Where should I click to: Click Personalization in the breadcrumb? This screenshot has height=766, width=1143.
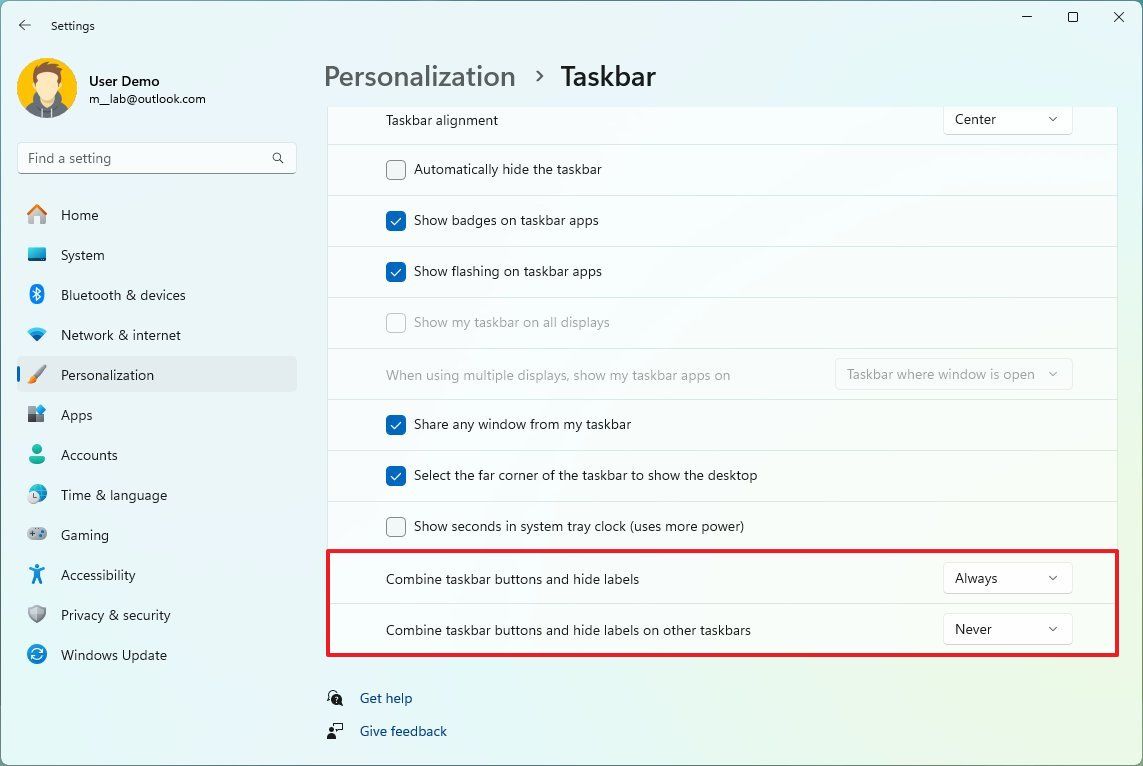pos(419,76)
